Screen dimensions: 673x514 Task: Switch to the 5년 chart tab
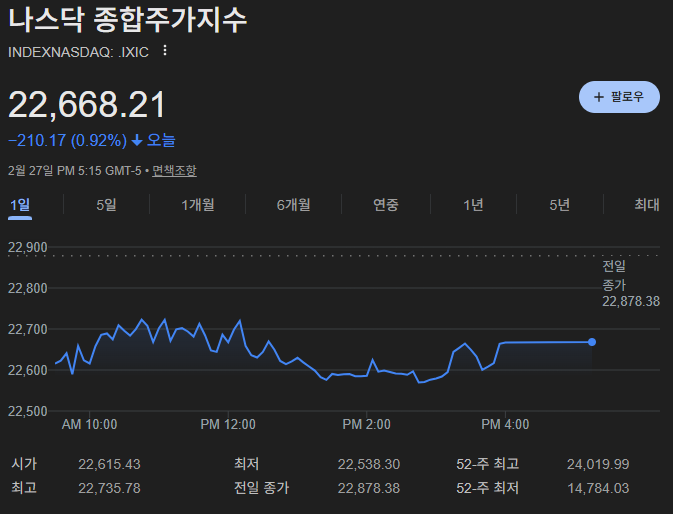click(x=559, y=205)
